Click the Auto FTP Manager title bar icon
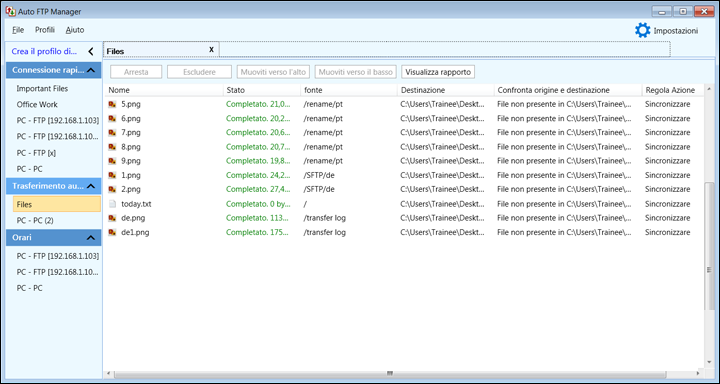The width and height of the screenshot is (720, 384). (10, 11)
